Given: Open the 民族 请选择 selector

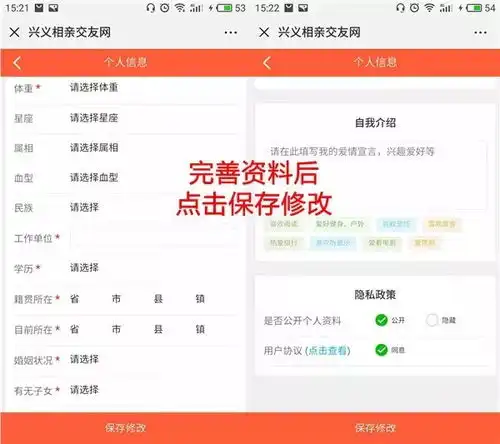Looking at the screenshot, I should click(84, 207).
